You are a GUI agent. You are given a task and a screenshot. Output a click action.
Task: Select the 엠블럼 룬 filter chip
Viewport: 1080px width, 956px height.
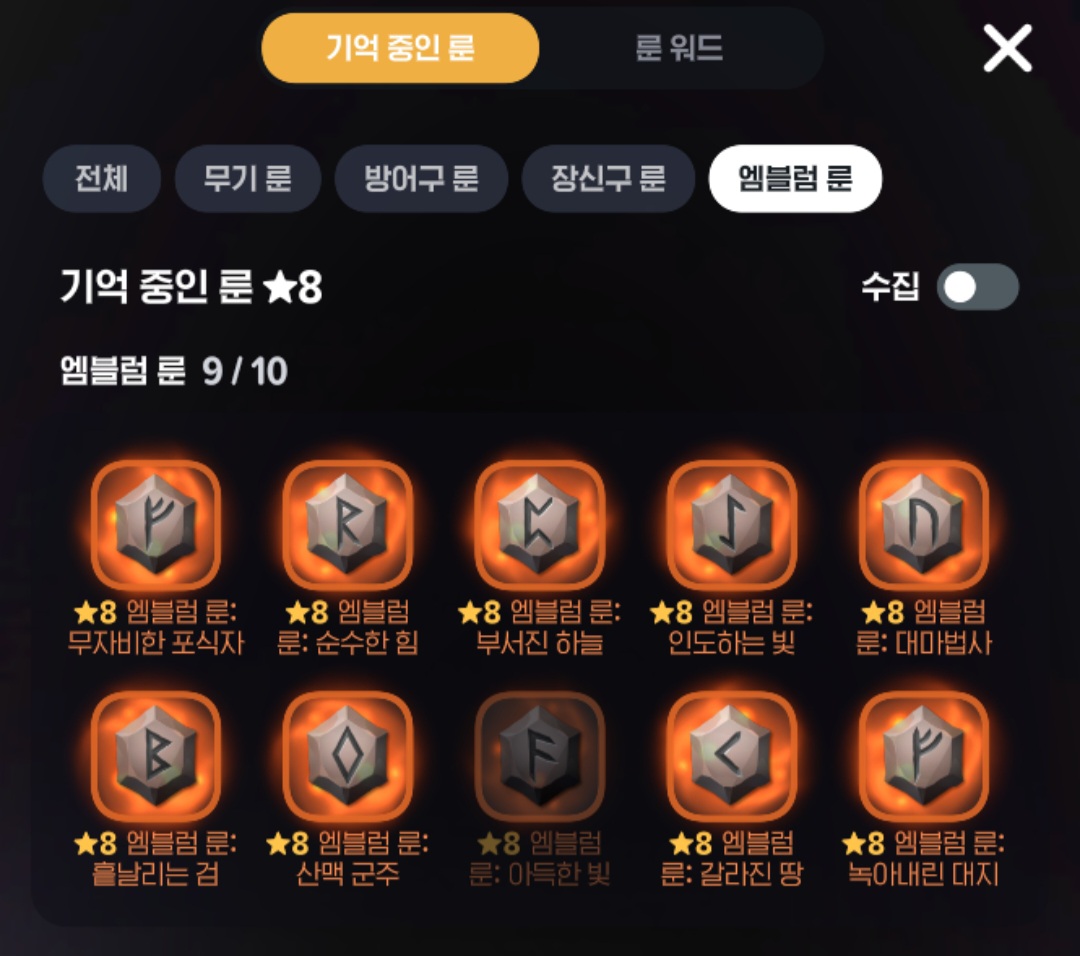(795, 178)
